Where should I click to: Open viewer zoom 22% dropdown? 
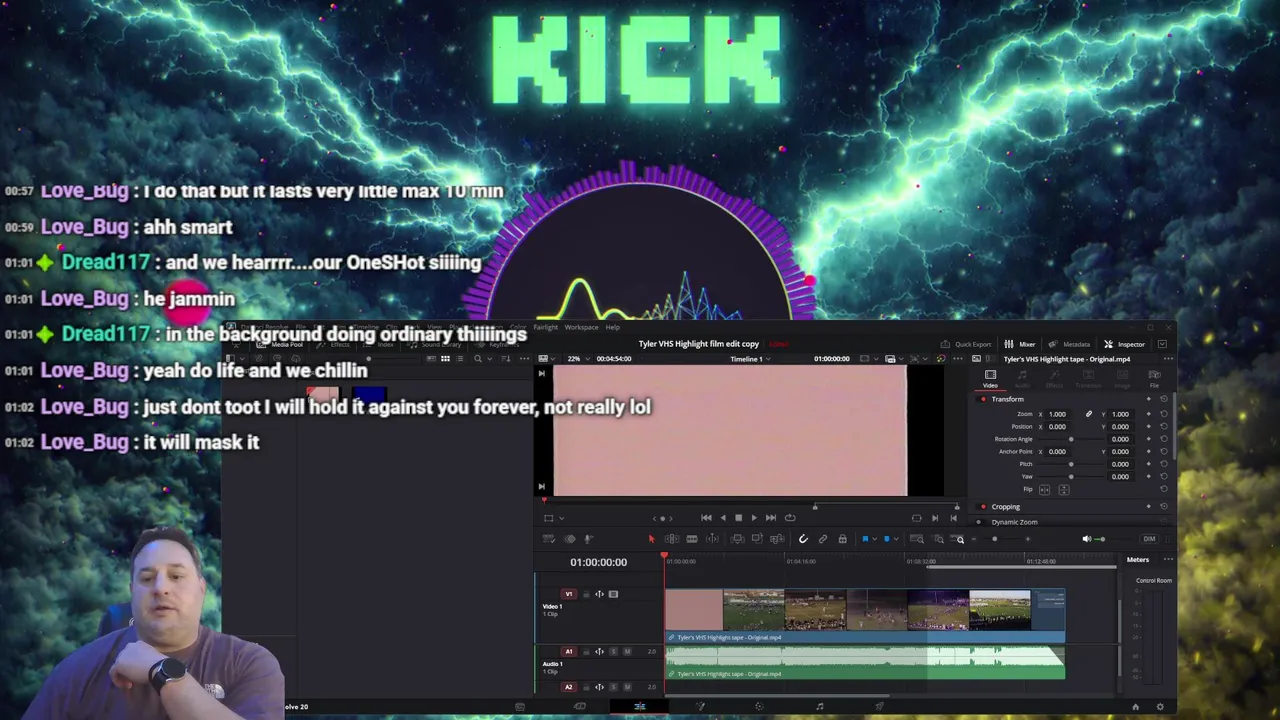coord(579,358)
